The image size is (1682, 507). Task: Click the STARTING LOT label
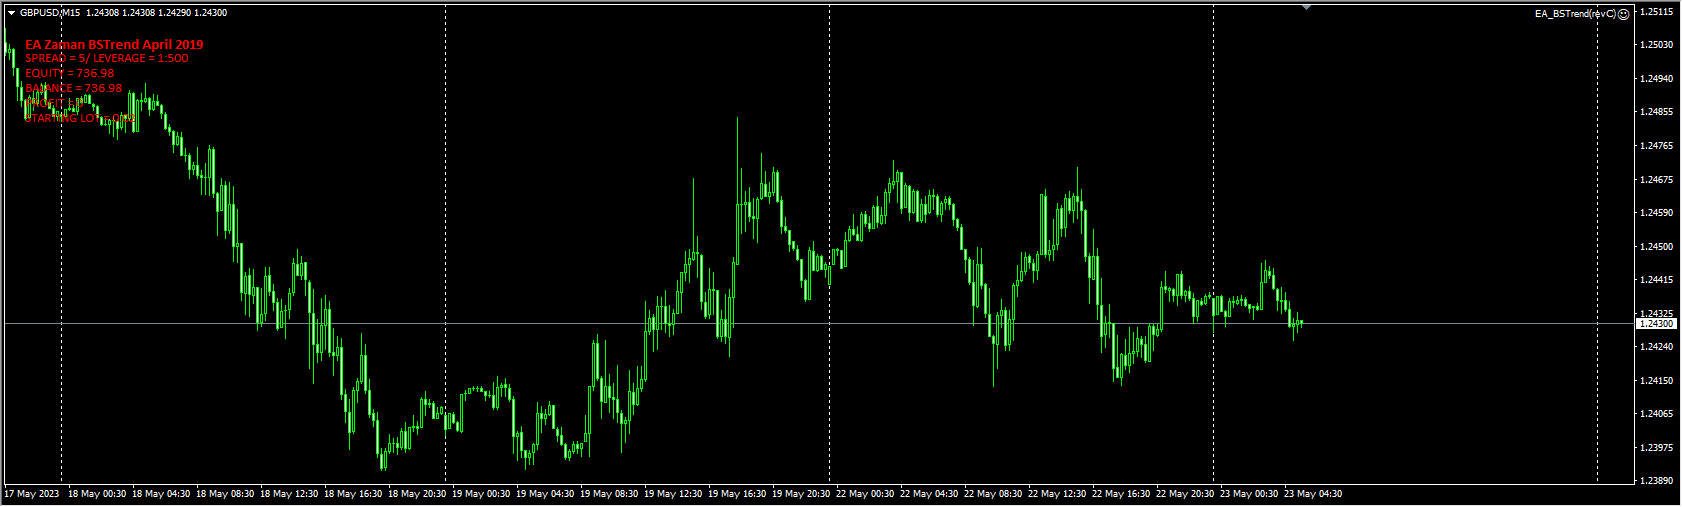pyautogui.click(x=80, y=119)
